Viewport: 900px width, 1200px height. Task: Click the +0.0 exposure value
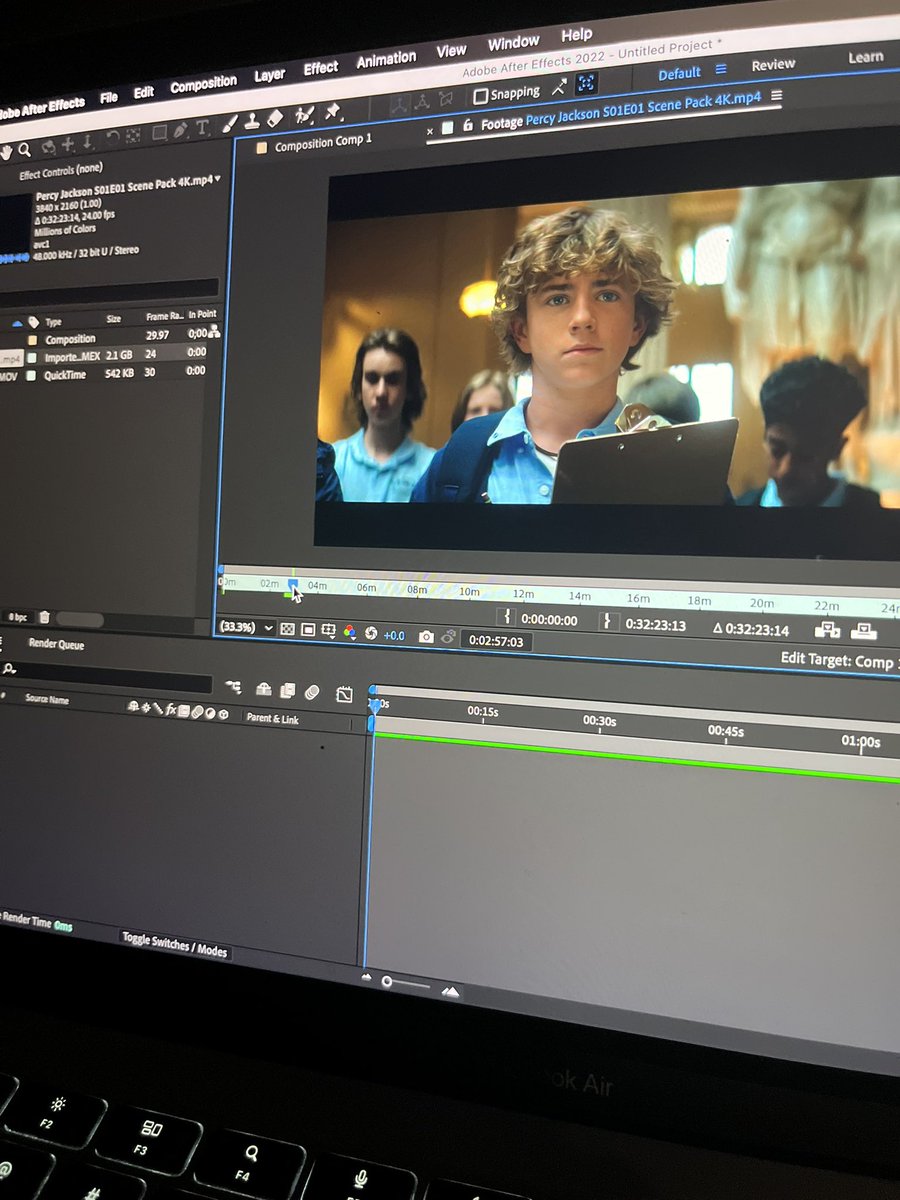pyautogui.click(x=394, y=635)
